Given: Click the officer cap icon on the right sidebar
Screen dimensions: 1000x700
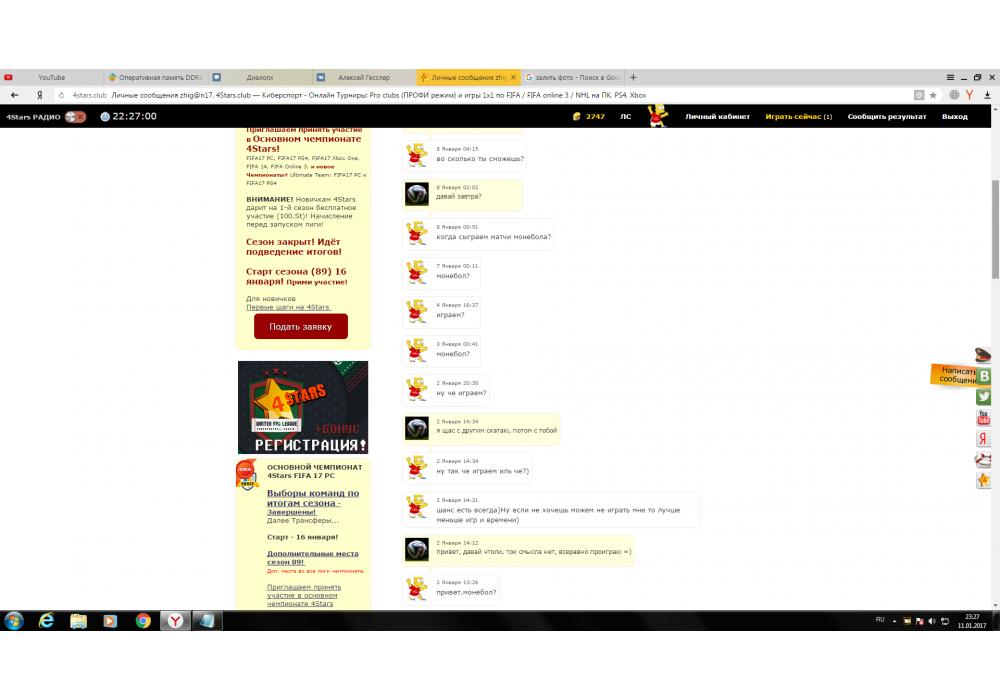Looking at the screenshot, I should (x=983, y=354).
